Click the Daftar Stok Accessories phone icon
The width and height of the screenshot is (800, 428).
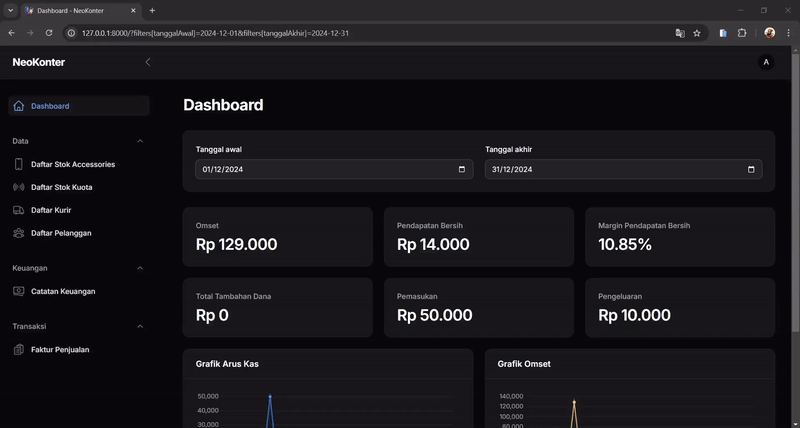click(x=19, y=164)
